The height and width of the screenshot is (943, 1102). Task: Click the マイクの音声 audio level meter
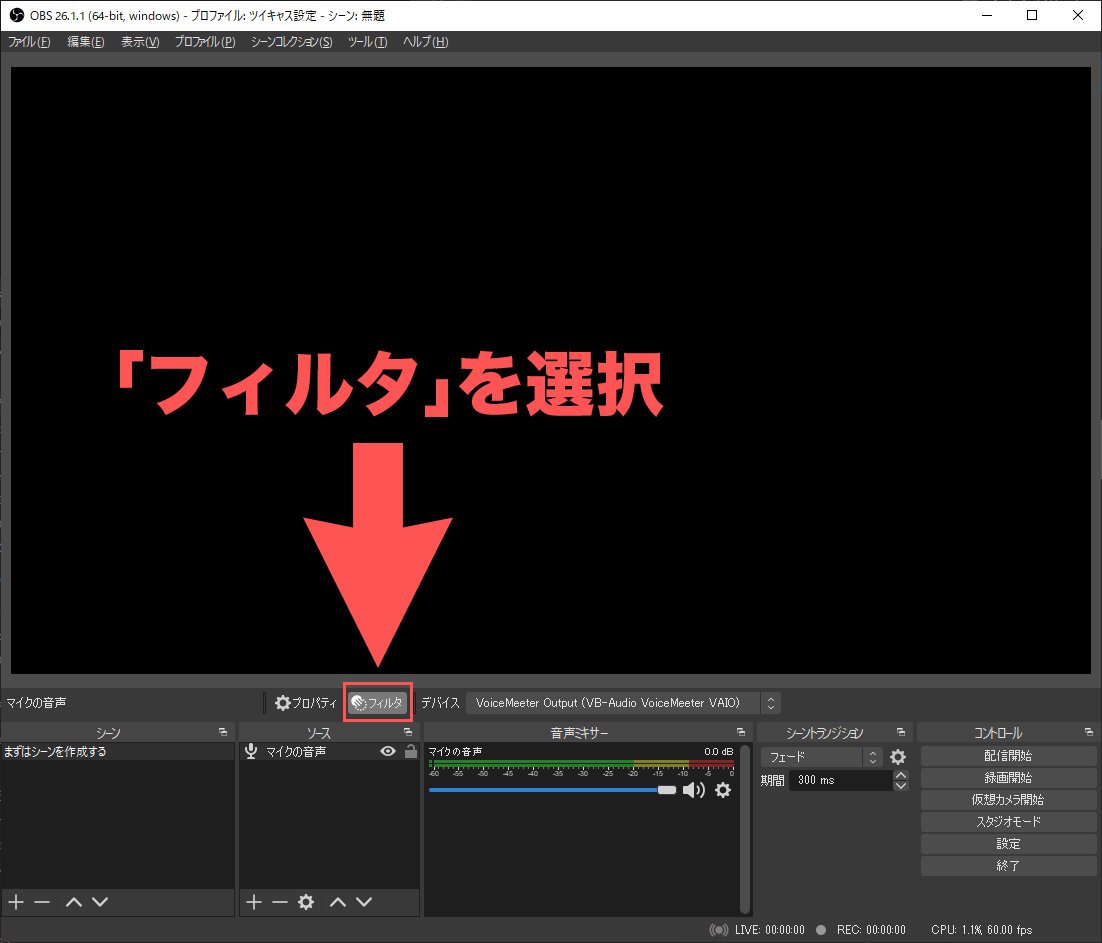581,764
